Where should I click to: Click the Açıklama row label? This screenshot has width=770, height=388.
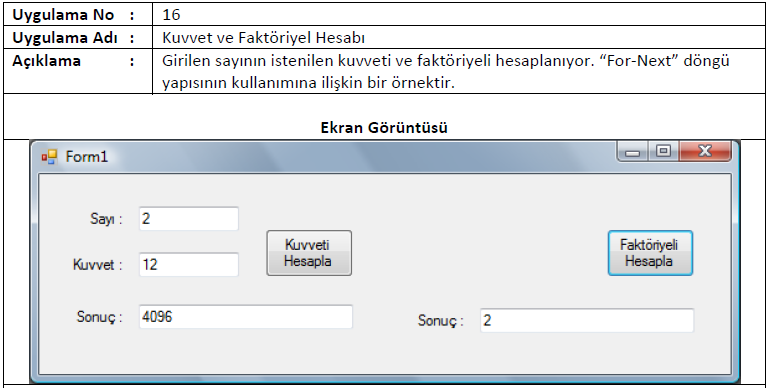click(x=46, y=61)
